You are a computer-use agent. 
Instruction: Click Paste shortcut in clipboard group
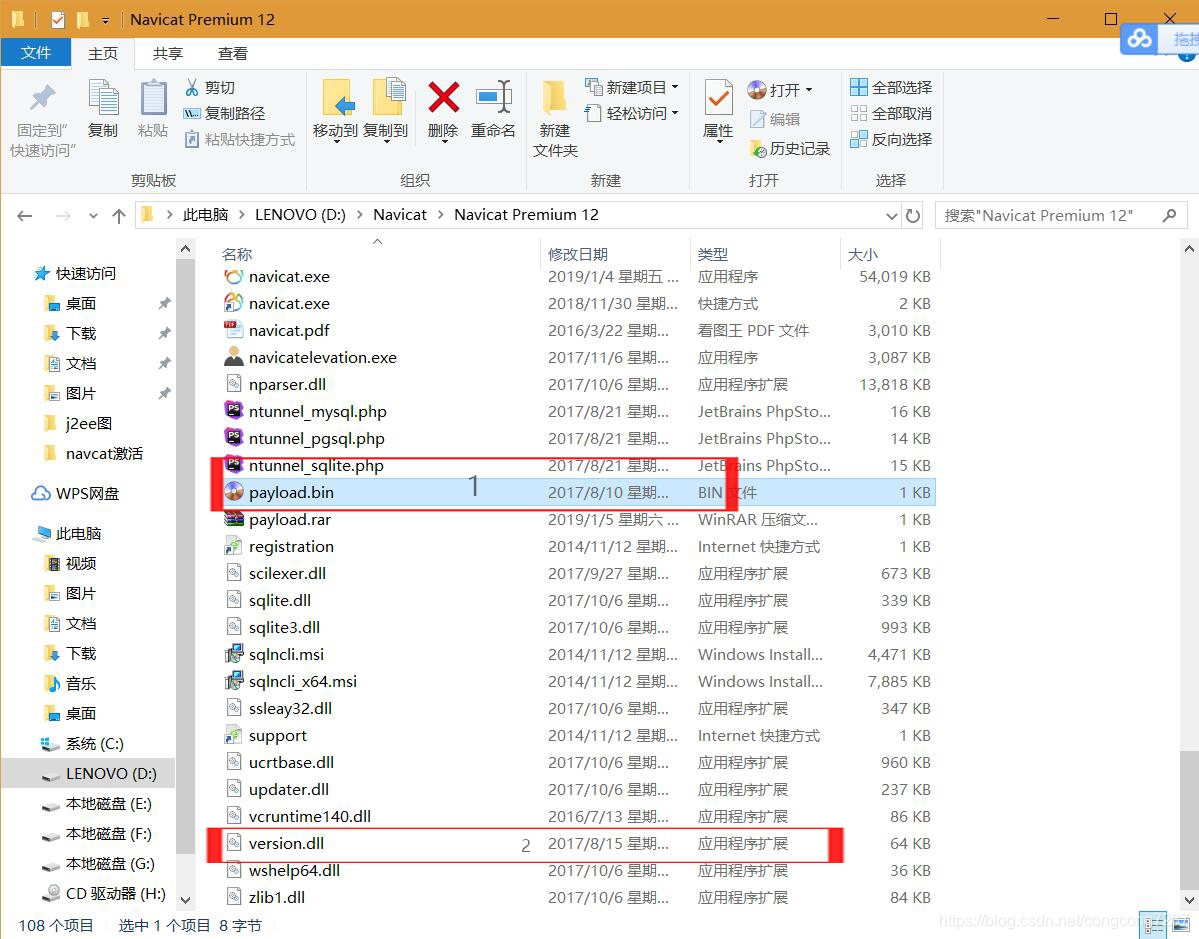click(240, 139)
